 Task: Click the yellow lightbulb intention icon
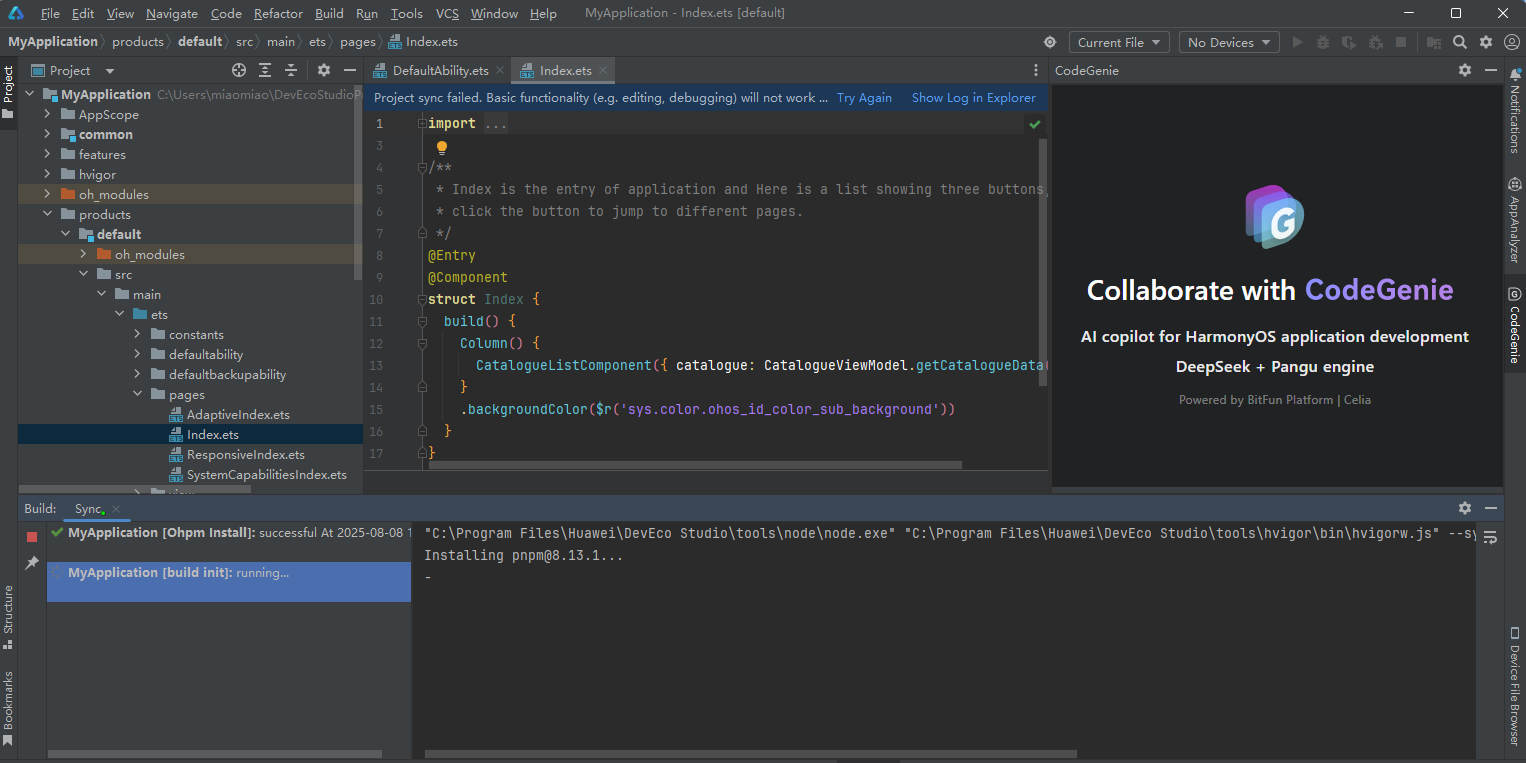click(x=441, y=147)
